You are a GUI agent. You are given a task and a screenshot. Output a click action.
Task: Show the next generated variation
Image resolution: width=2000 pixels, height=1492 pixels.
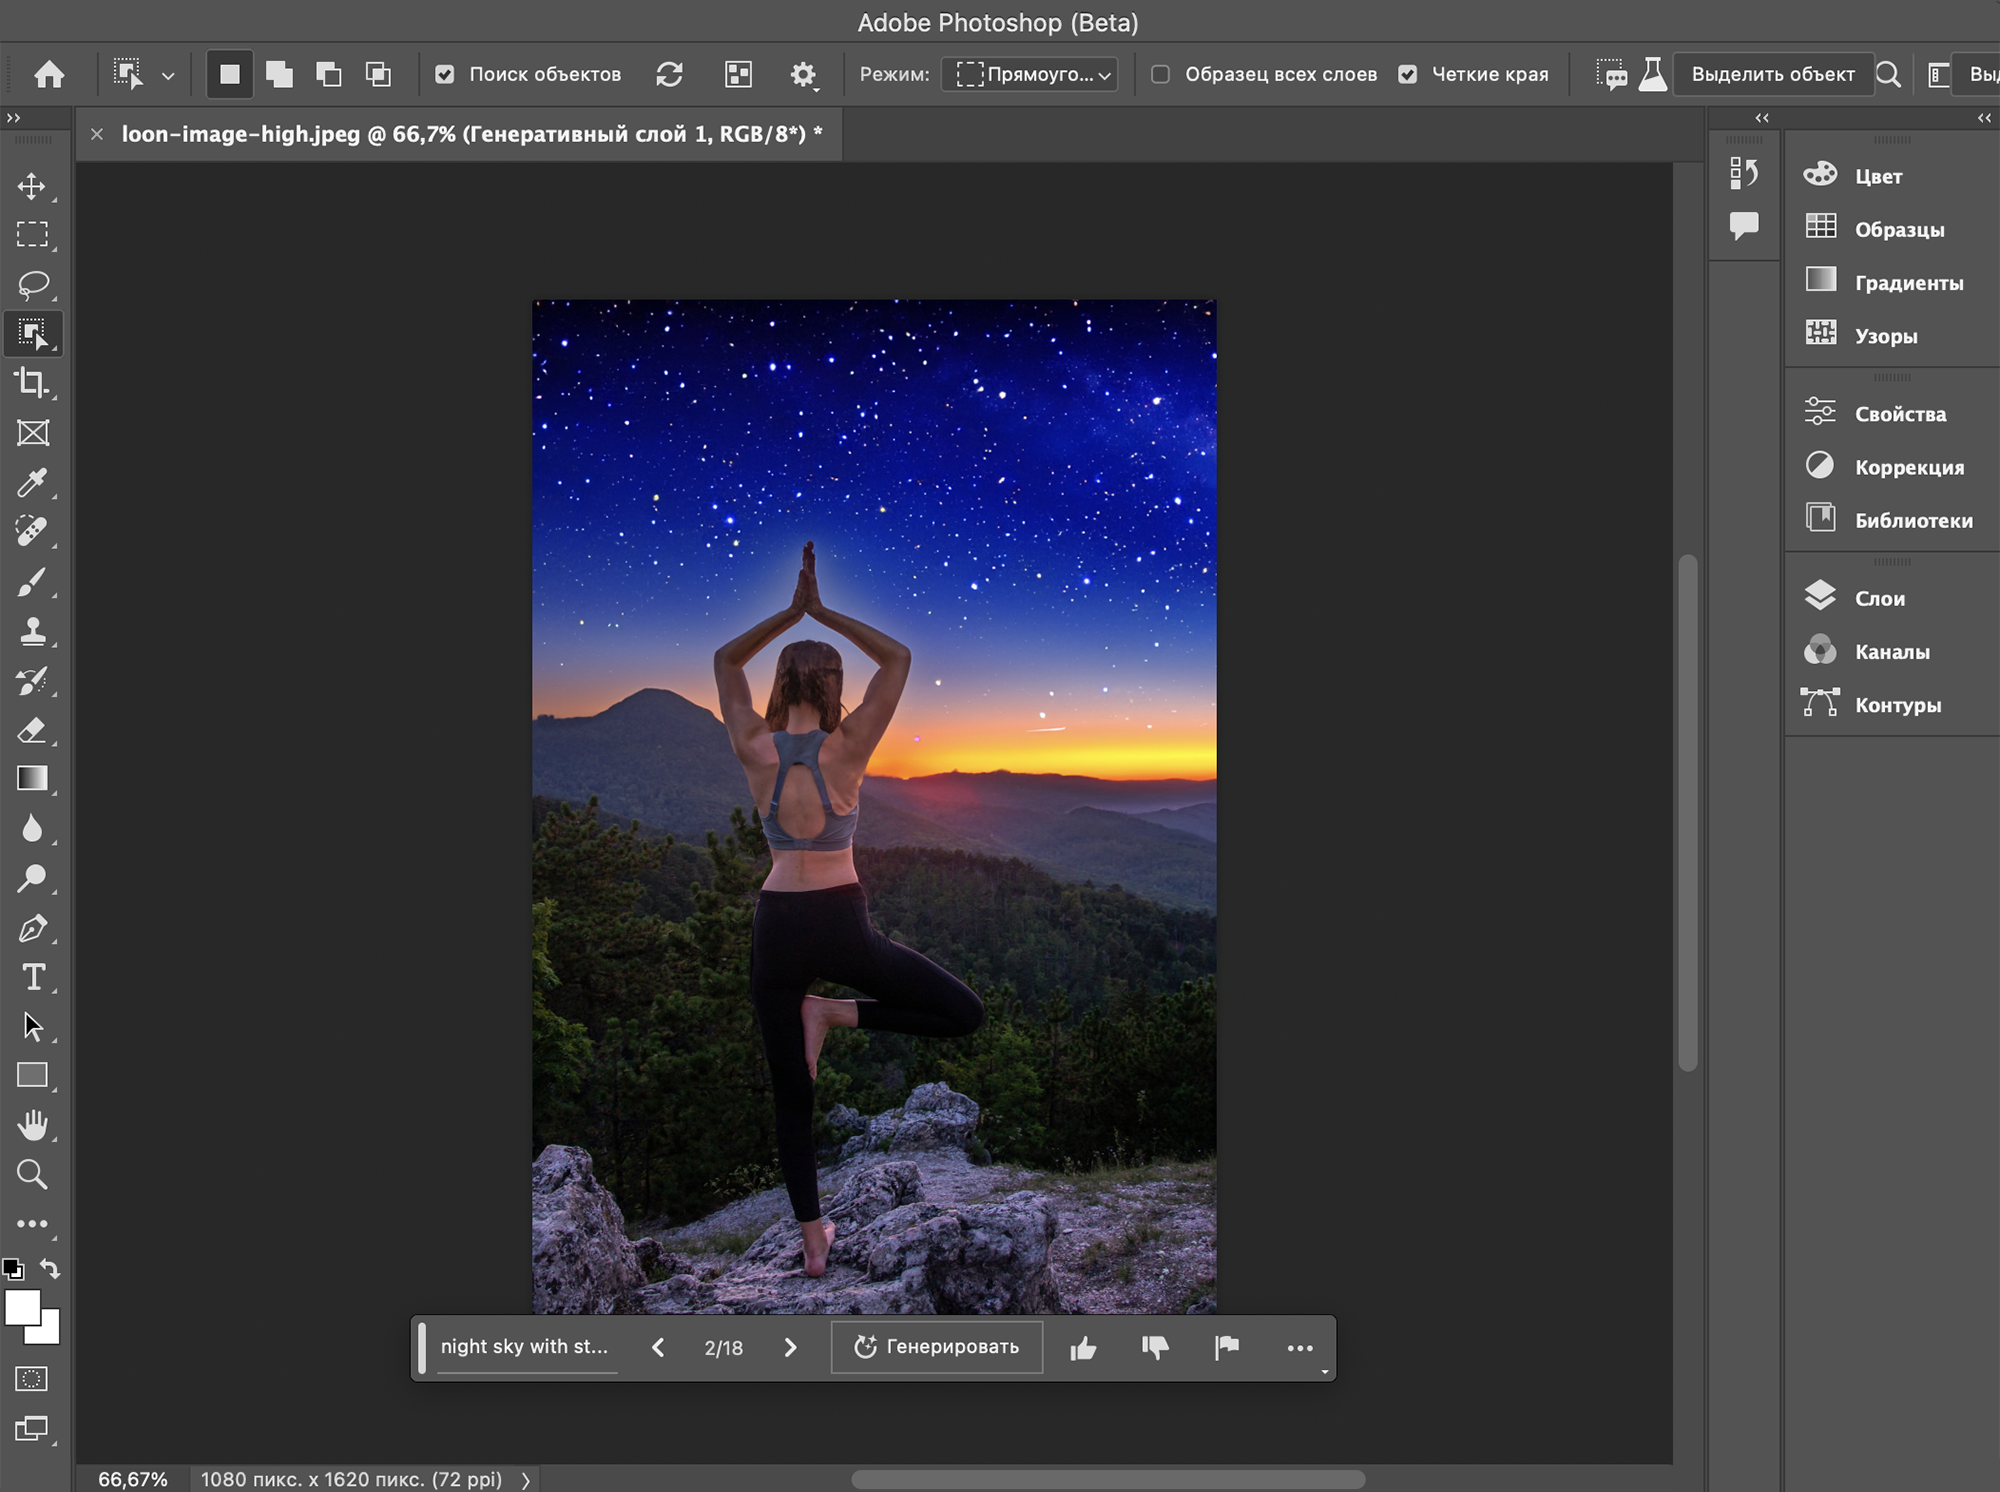coord(790,1347)
